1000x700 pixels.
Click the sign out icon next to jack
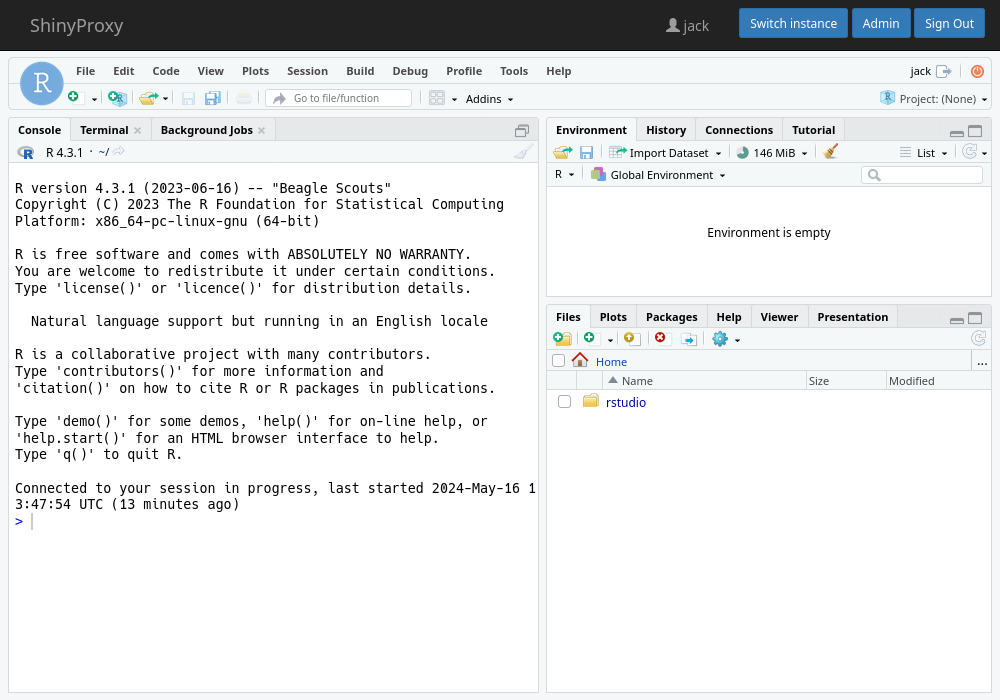(x=943, y=71)
